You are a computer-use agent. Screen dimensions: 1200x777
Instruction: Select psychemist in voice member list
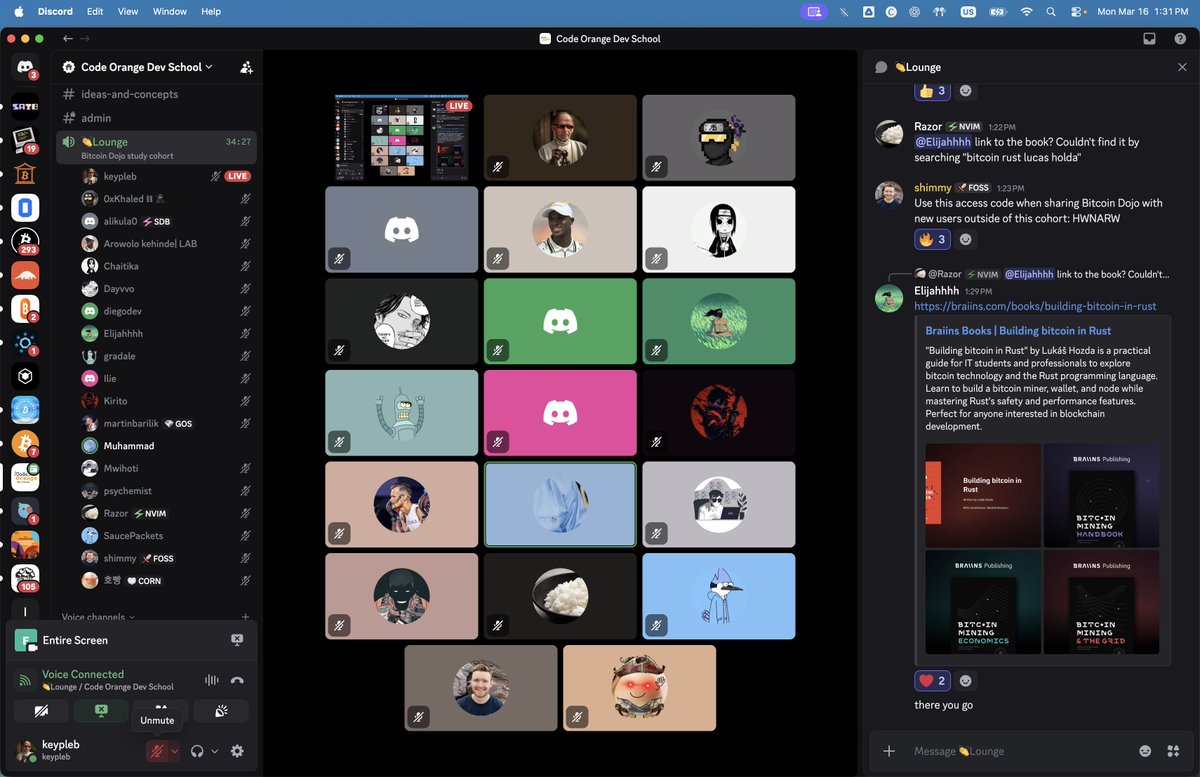coord(165,491)
